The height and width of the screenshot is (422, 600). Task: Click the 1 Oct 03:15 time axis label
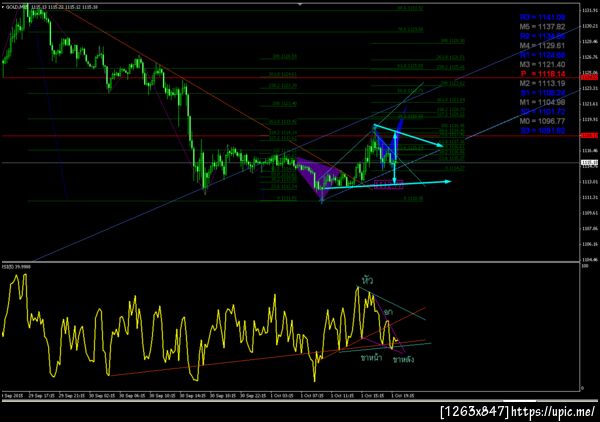click(282, 396)
